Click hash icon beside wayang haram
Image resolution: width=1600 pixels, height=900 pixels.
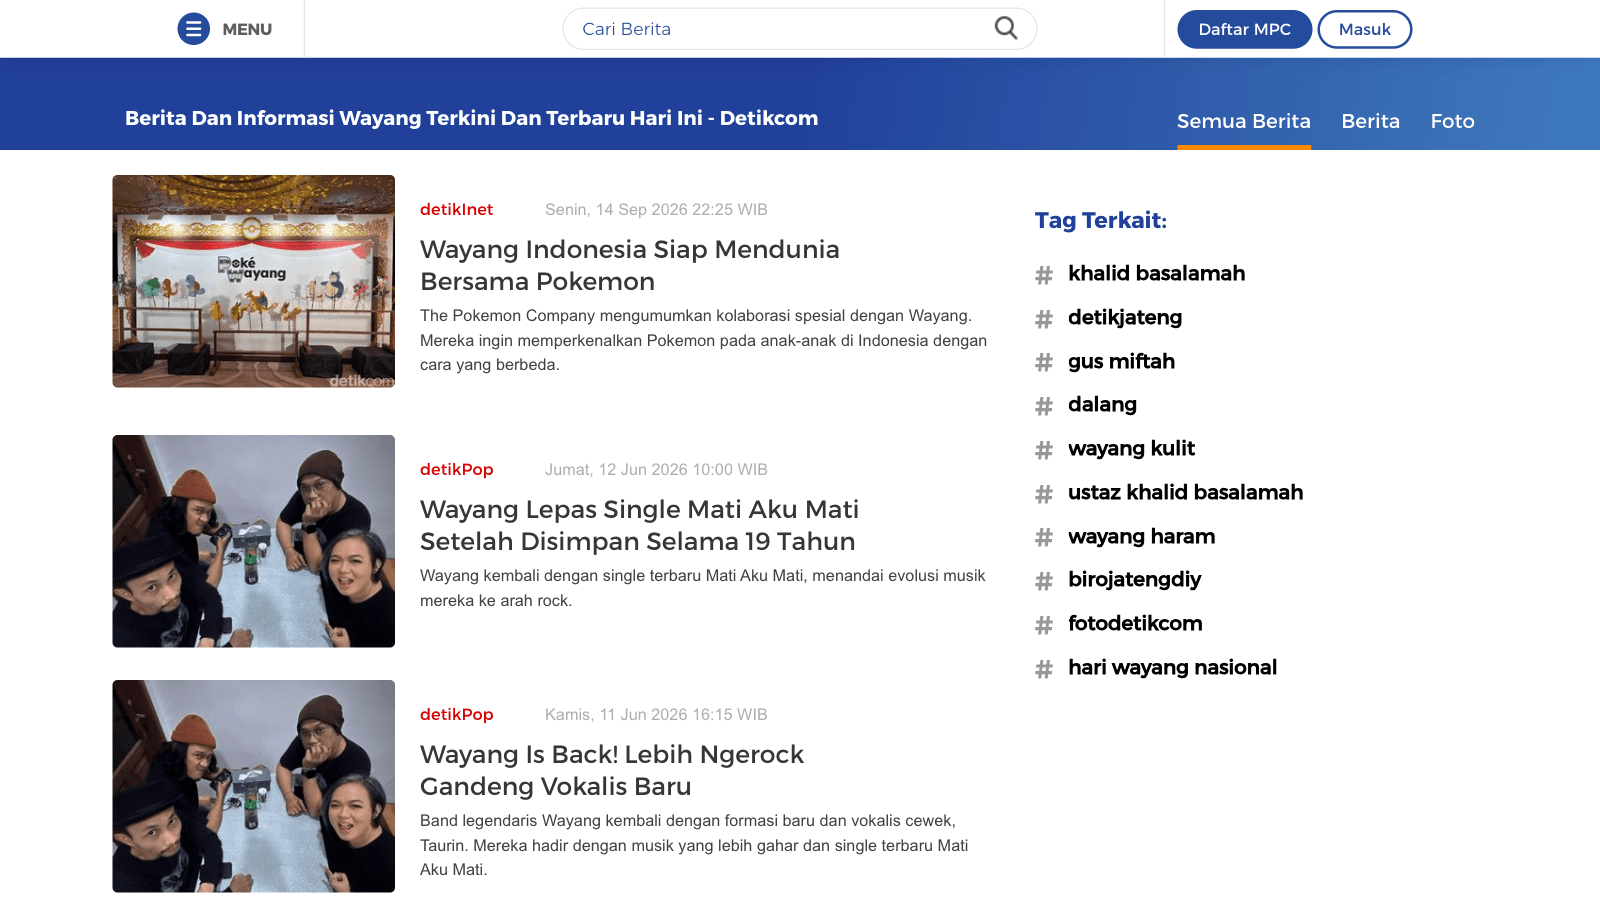pos(1044,538)
